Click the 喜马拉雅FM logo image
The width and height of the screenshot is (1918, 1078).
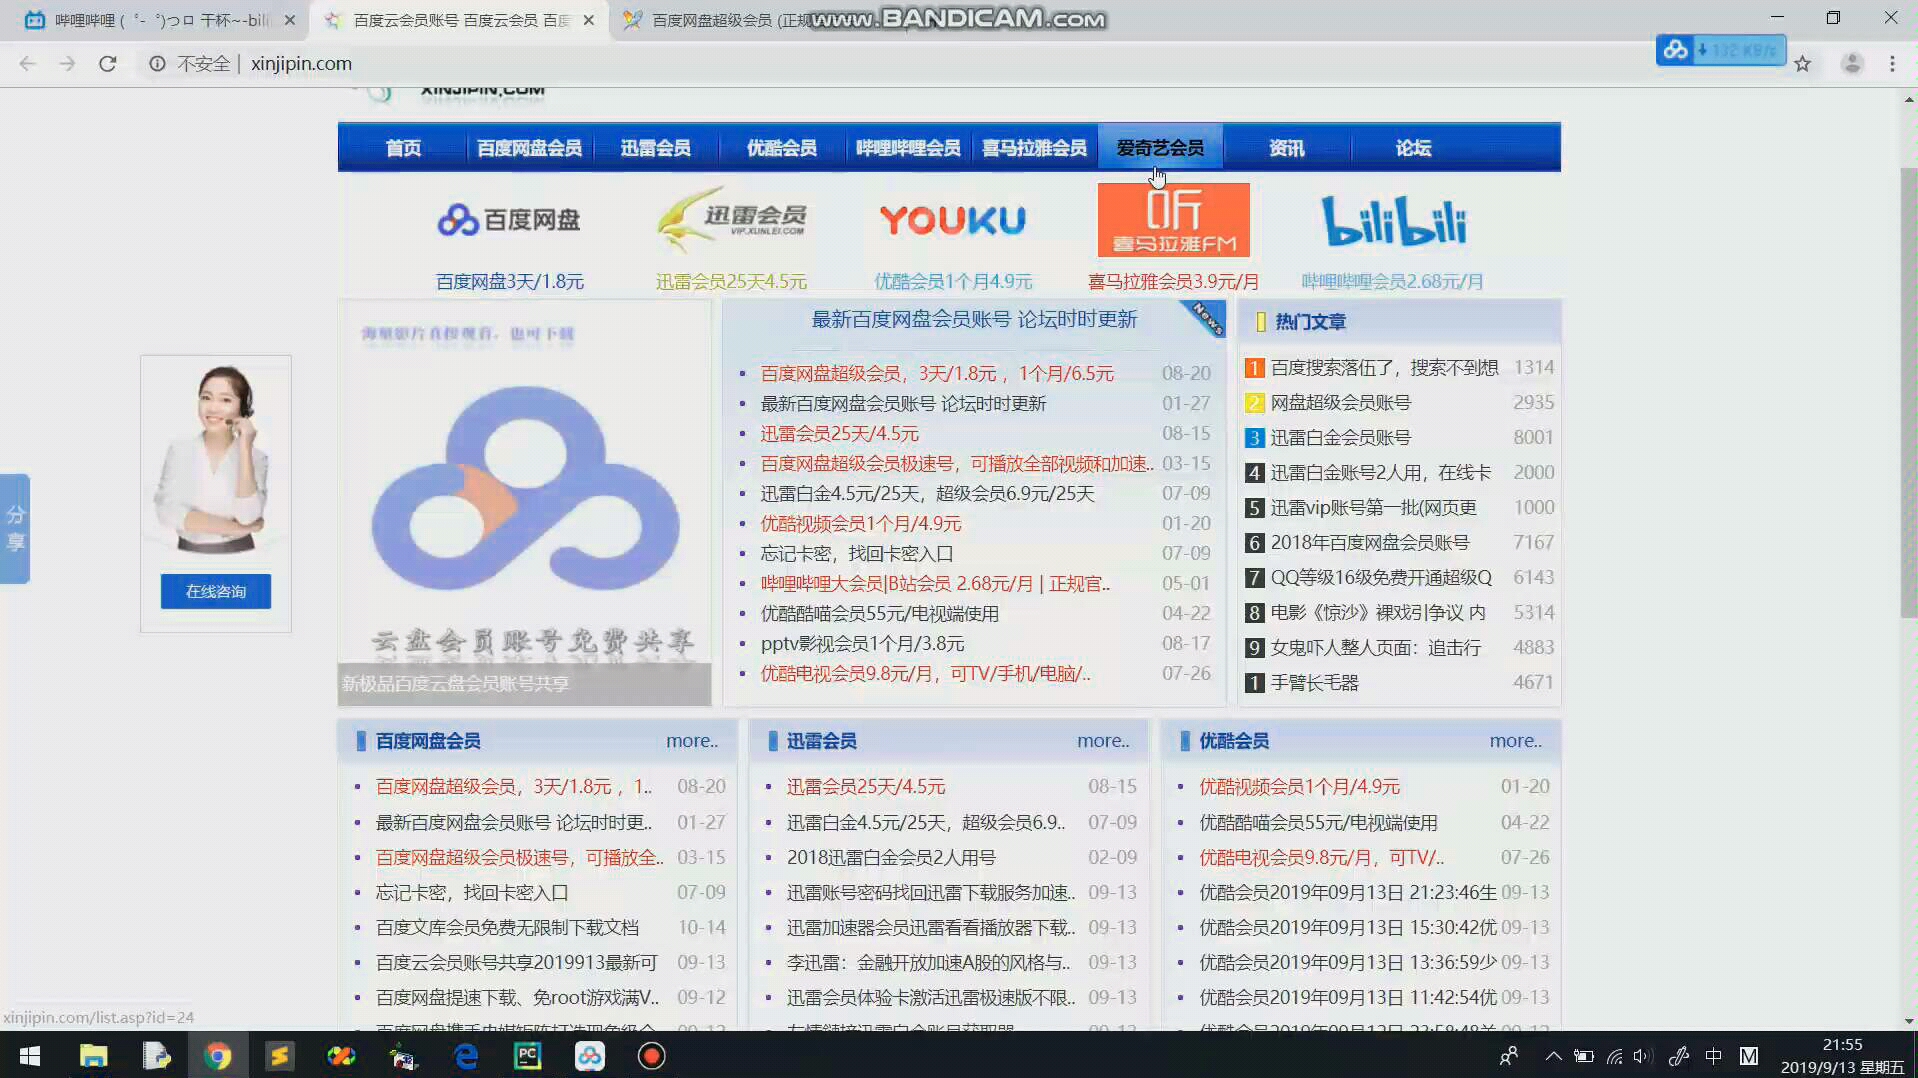pos(1174,220)
